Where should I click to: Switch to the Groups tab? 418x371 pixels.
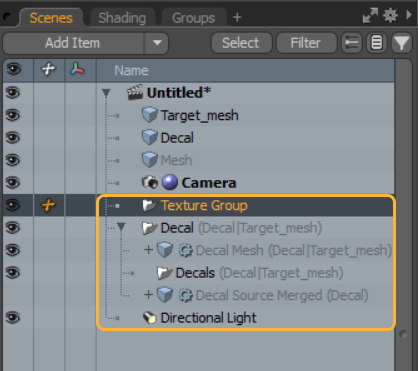193,18
